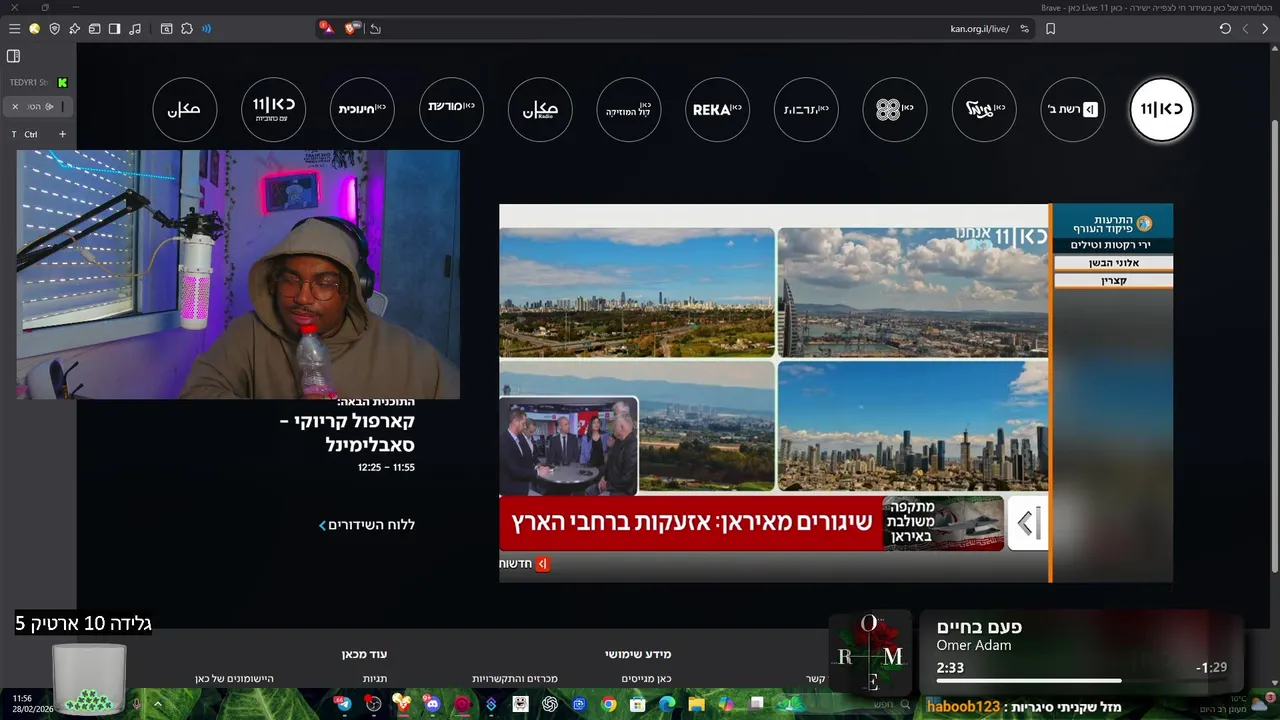Open the music playlist note icon
The width and height of the screenshot is (1280, 720).
[x=135, y=29]
